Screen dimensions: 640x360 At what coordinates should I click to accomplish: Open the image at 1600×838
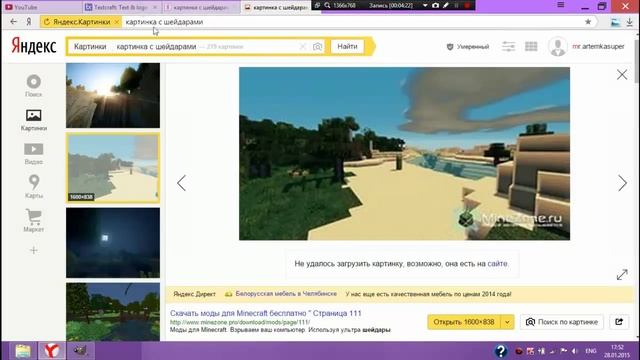pyautogui.click(x=464, y=322)
